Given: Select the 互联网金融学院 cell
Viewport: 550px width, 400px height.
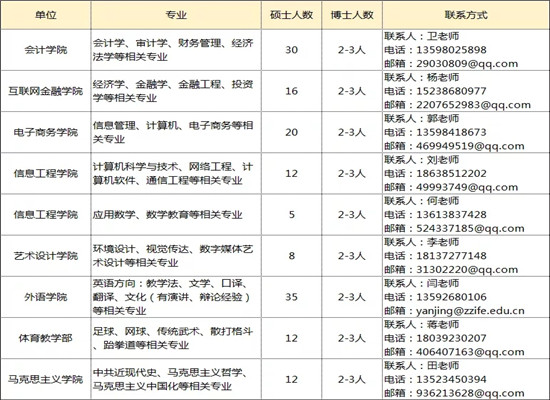Looking at the screenshot, I should tap(46, 91).
